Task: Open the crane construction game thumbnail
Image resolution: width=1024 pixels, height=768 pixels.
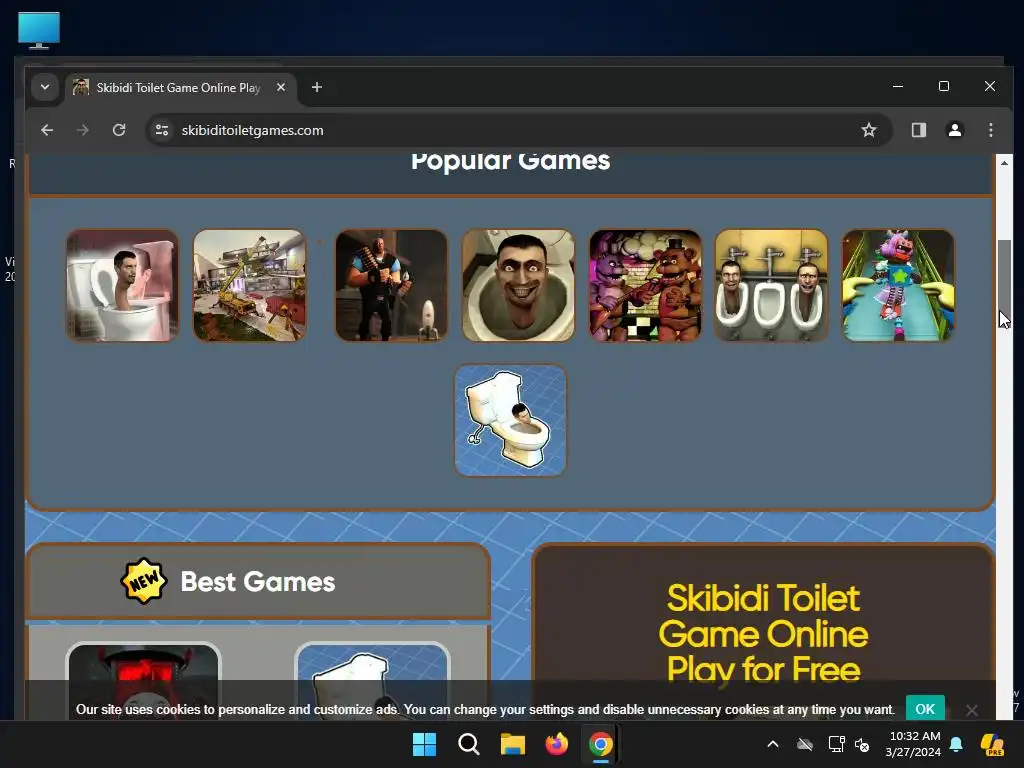Action: (249, 285)
